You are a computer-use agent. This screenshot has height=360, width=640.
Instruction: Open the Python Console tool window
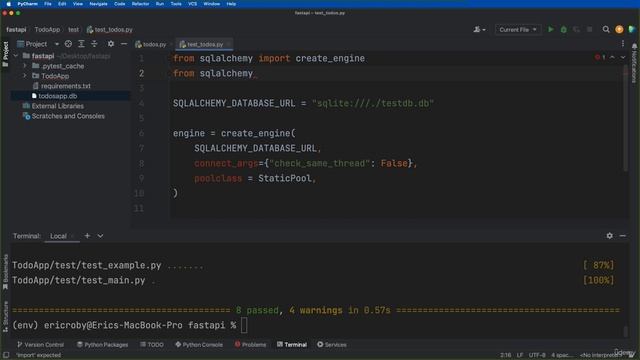[199, 344]
